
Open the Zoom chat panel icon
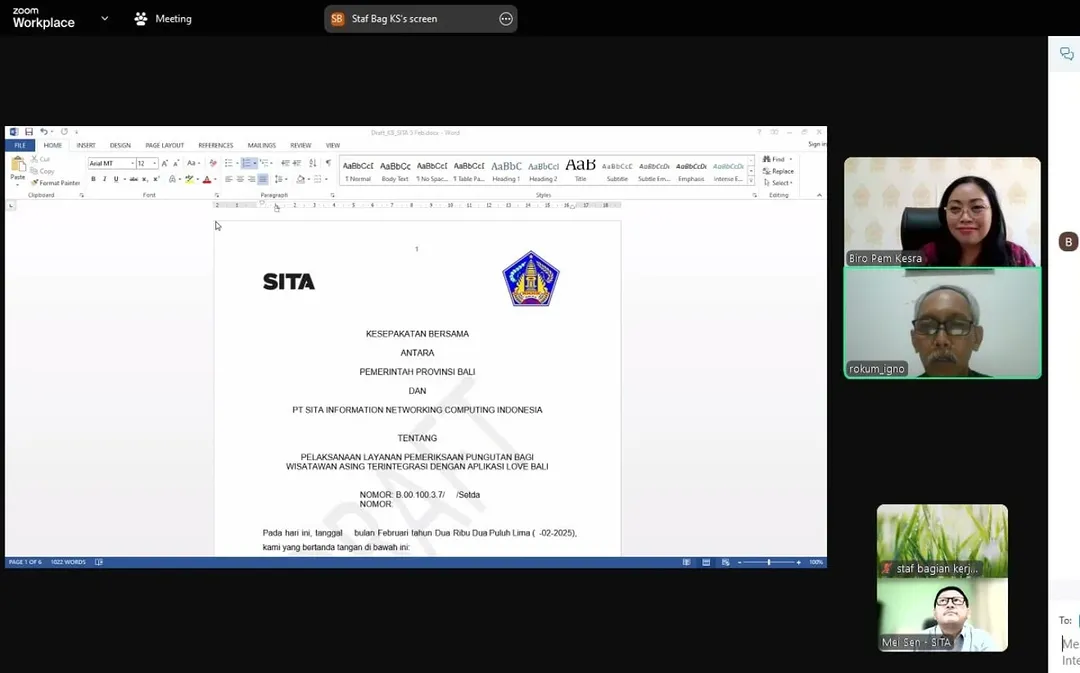[1066, 54]
